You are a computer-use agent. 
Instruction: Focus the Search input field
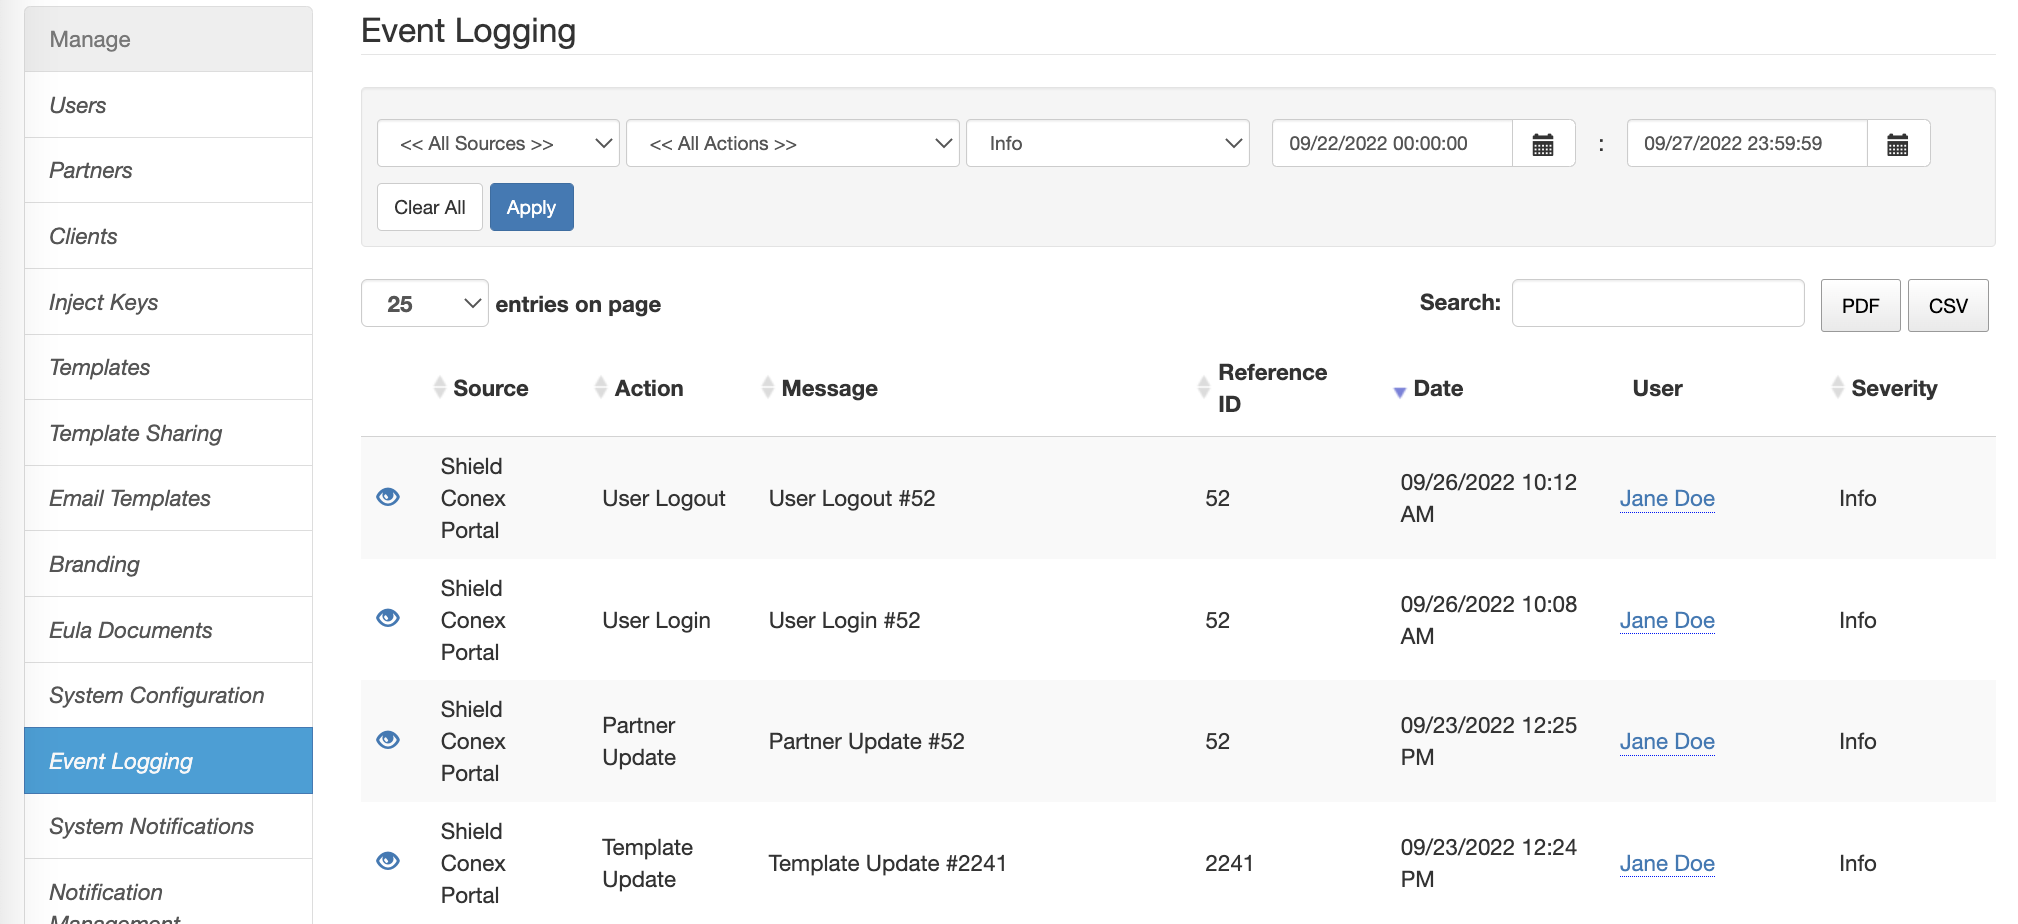pyautogui.click(x=1658, y=303)
